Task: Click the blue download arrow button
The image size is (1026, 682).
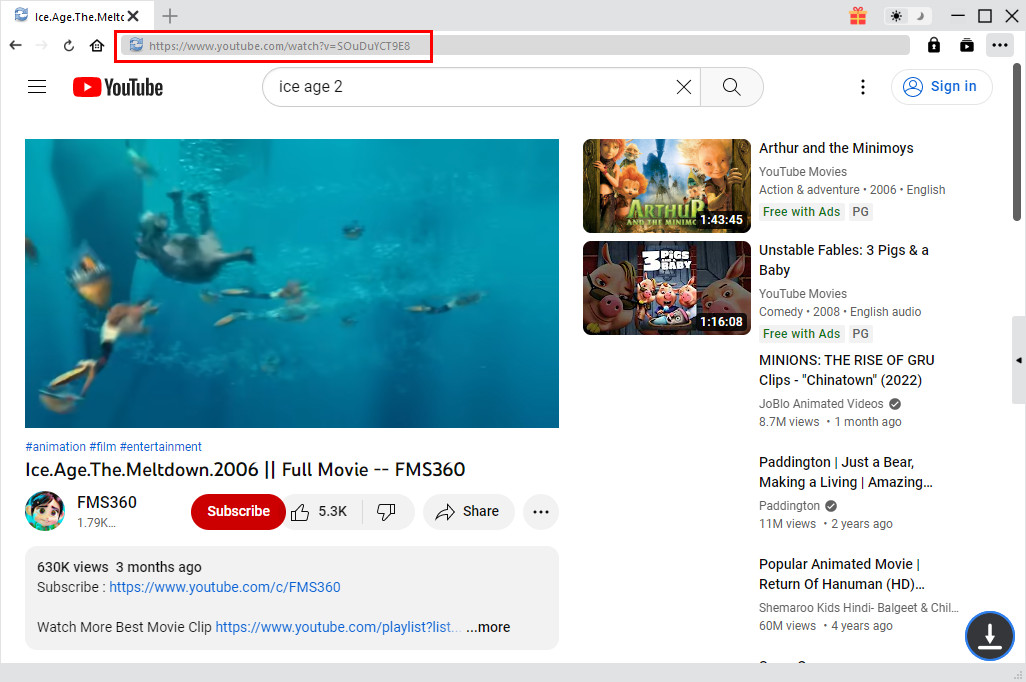Action: [989, 635]
